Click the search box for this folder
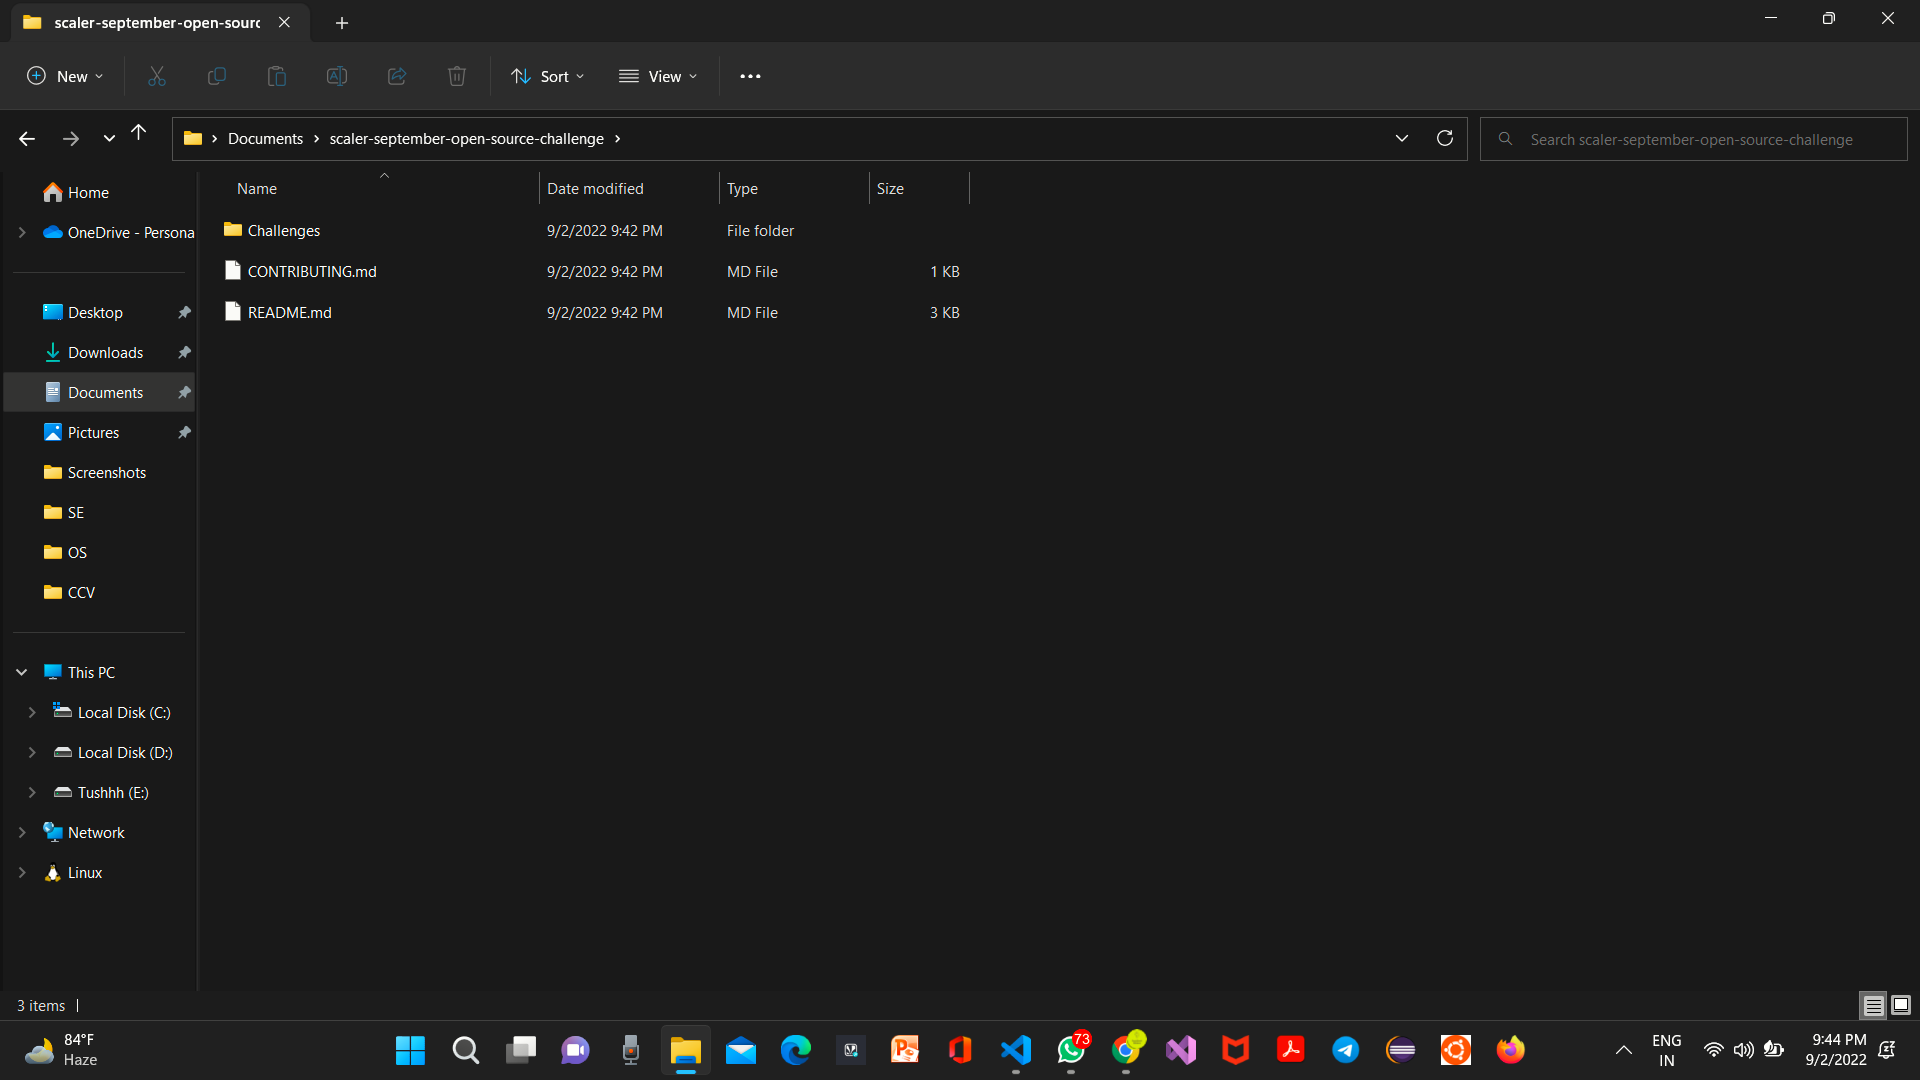 pos(1692,139)
